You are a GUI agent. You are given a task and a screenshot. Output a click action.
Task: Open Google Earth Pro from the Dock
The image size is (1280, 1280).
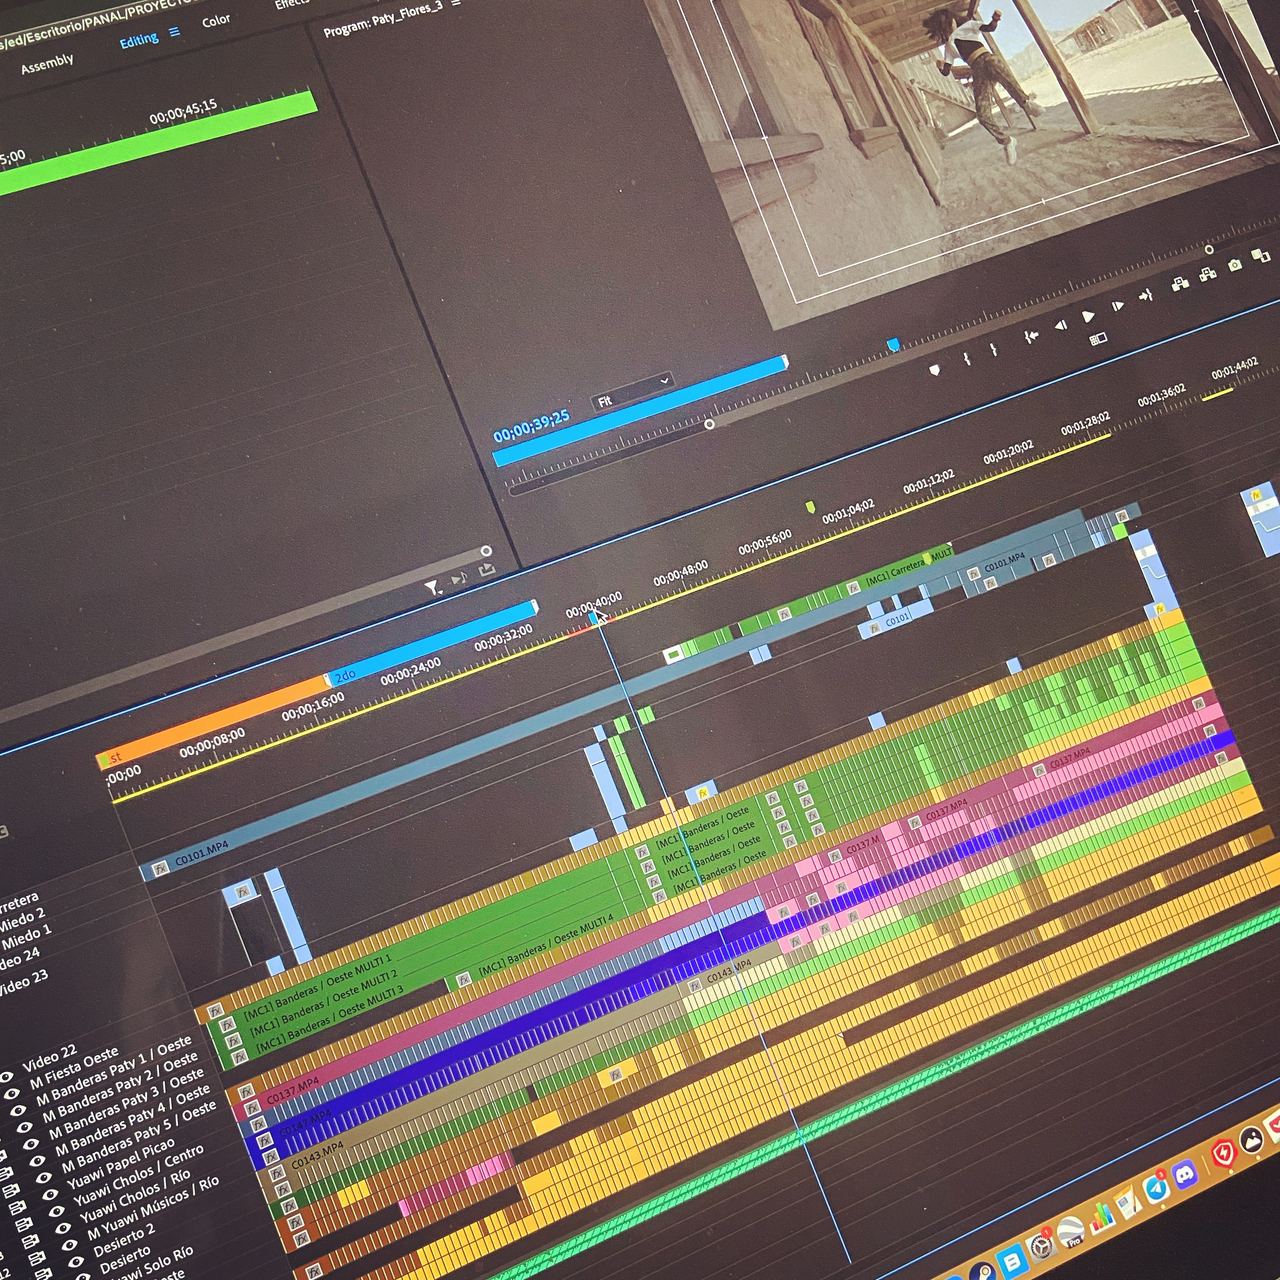[1071, 1232]
